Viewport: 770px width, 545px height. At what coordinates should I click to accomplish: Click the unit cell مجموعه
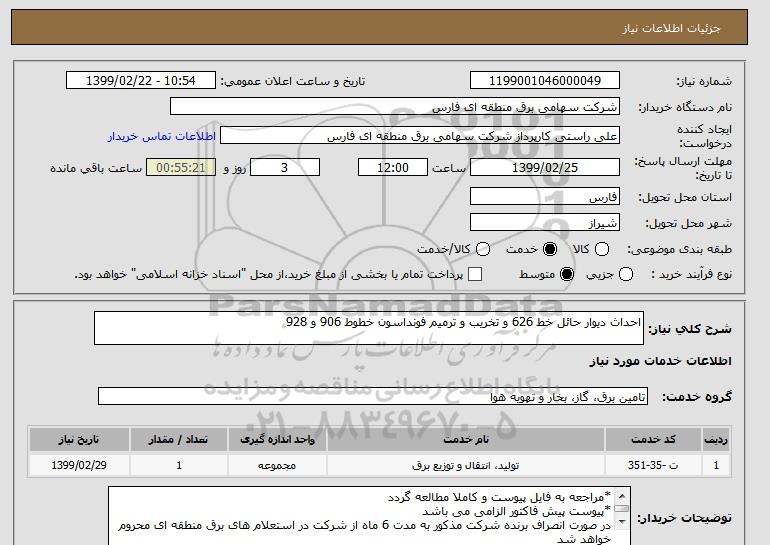pyautogui.click(x=277, y=465)
